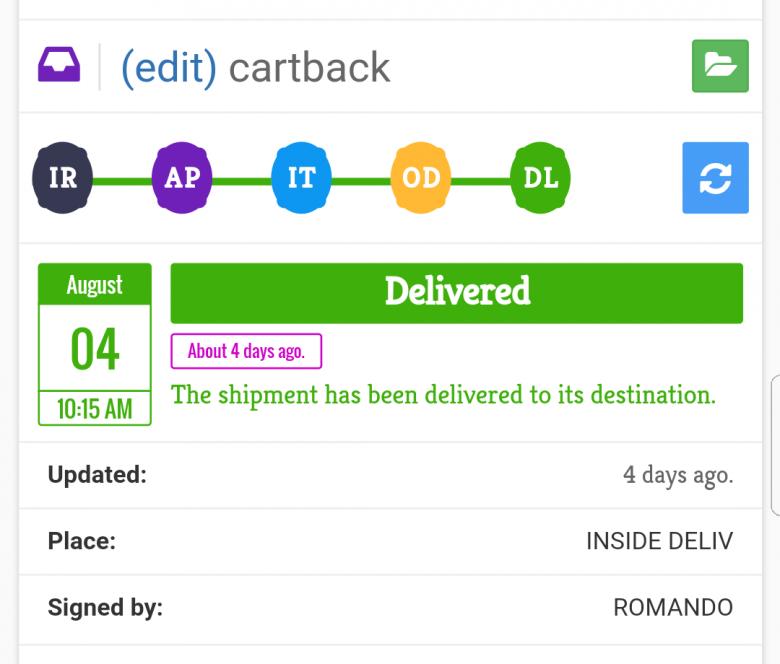The height and width of the screenshot is (664, 780).
Task: Click the (edit) link beside cartback
Action: point(168,68)
